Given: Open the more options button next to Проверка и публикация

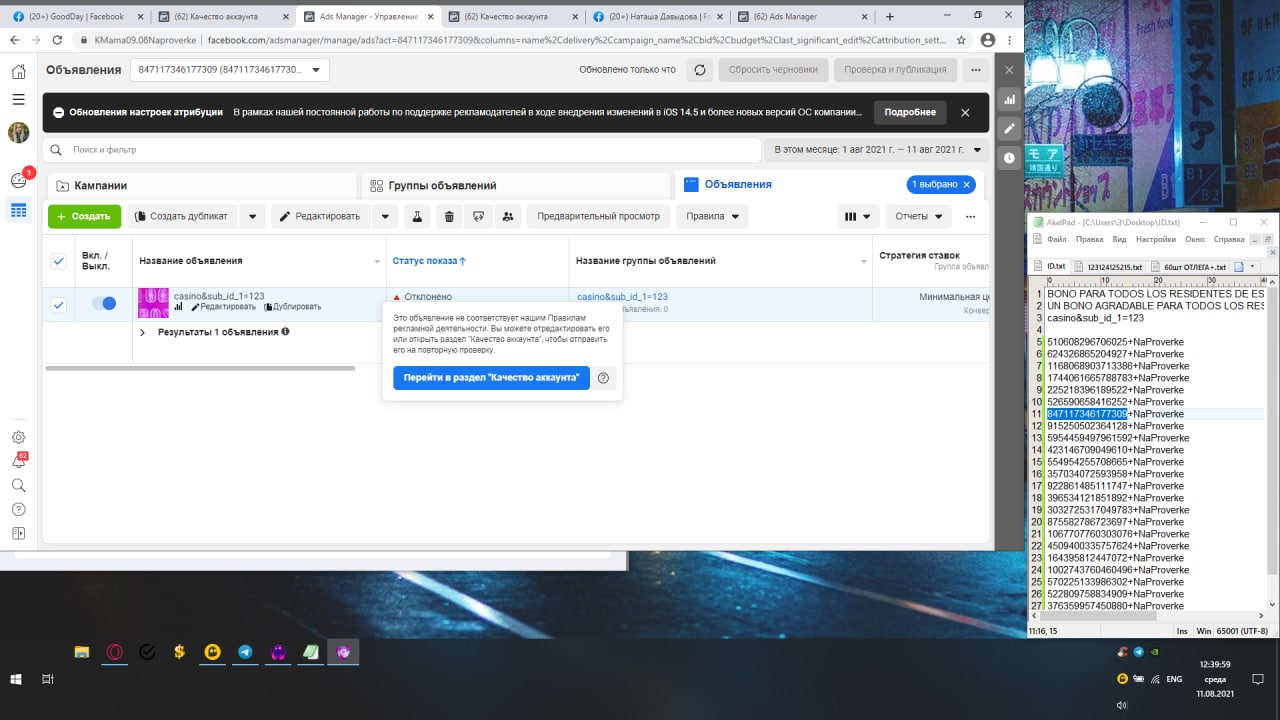Looking at the screenshot, I should [x=975, y=70].
